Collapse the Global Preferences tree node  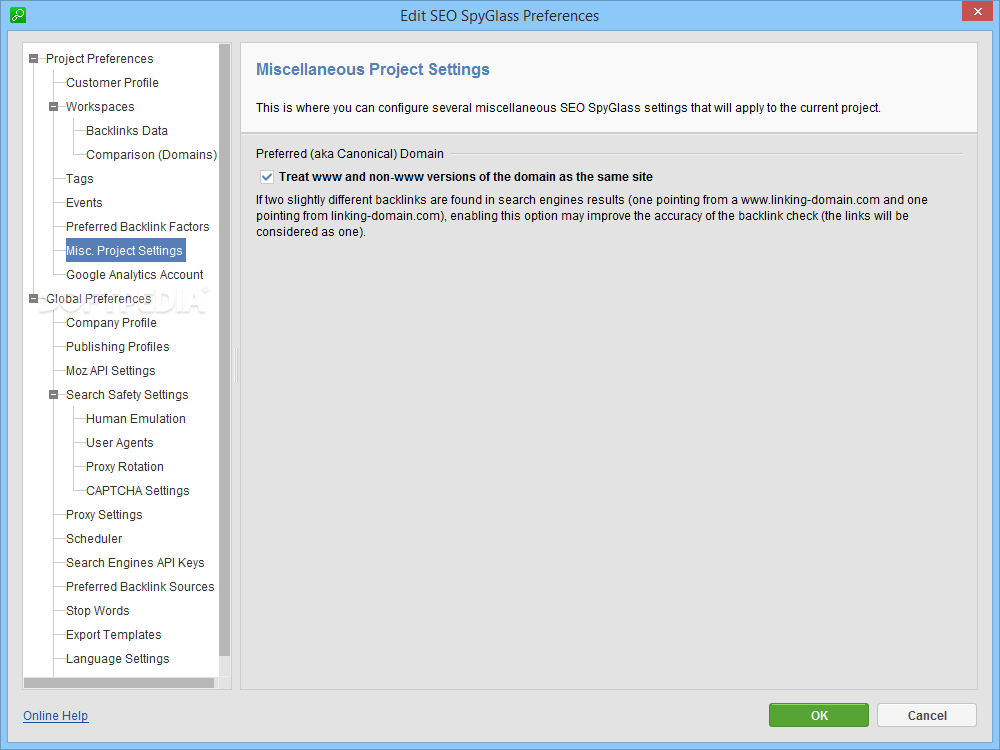[x=34, y=298]
